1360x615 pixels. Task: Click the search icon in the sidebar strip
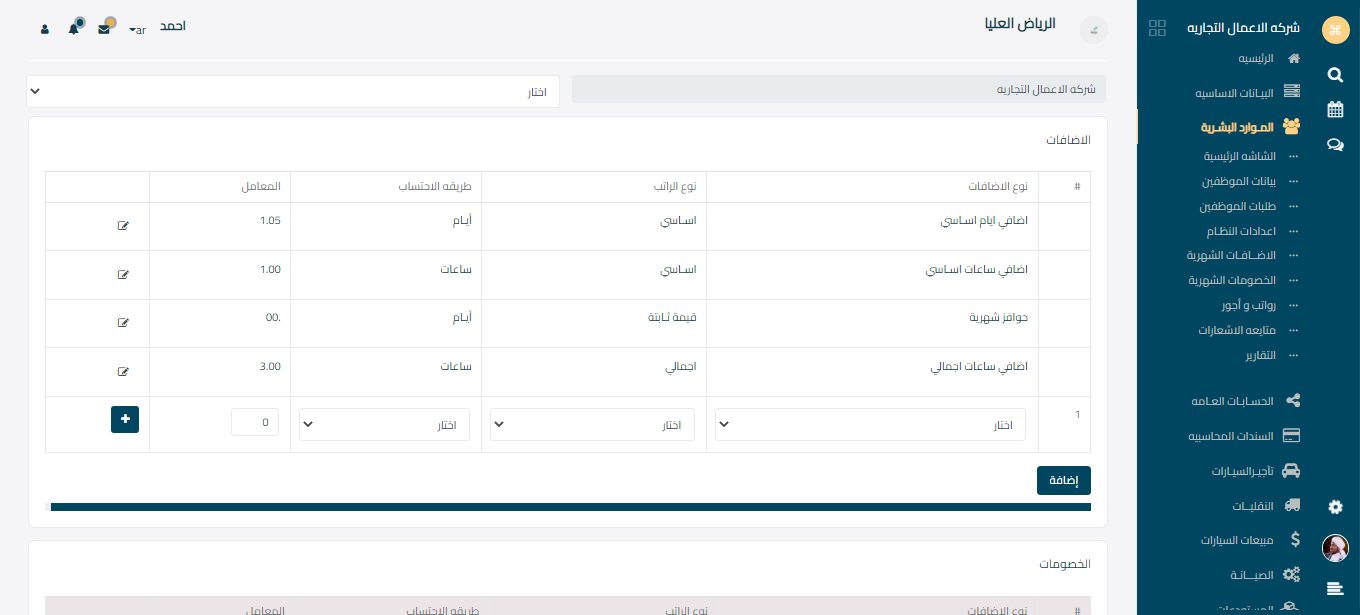1335,74
